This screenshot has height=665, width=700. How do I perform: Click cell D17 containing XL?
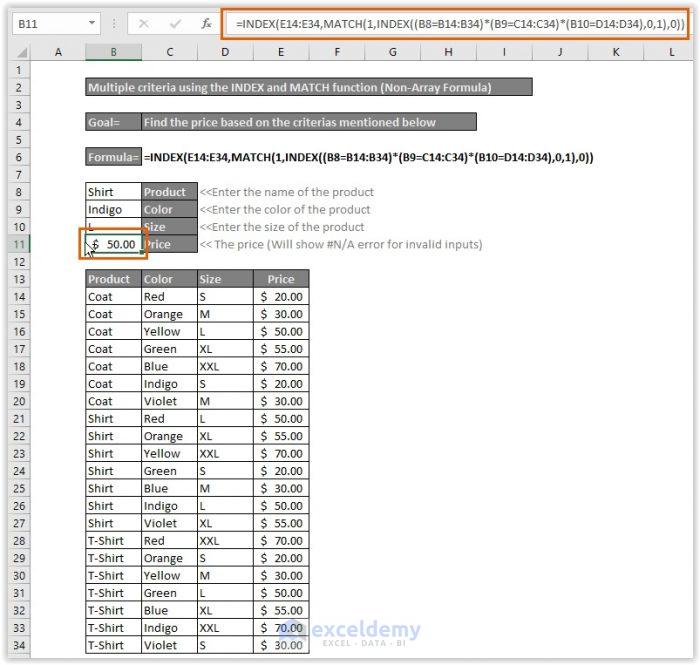225,349
